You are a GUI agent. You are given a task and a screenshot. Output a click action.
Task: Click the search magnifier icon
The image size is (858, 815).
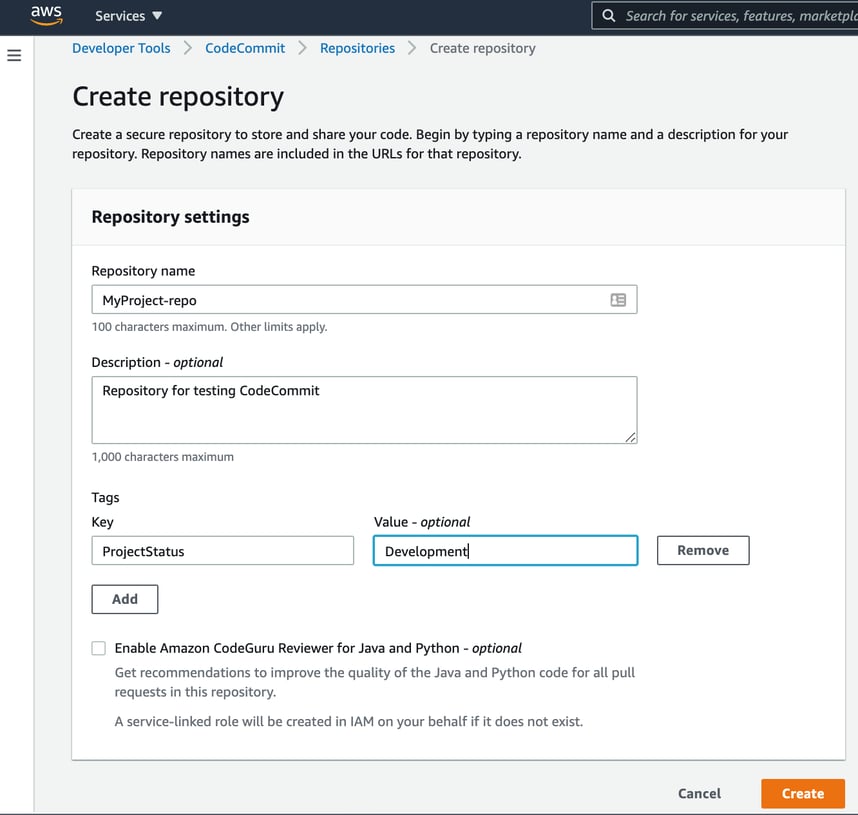[608, 16]
